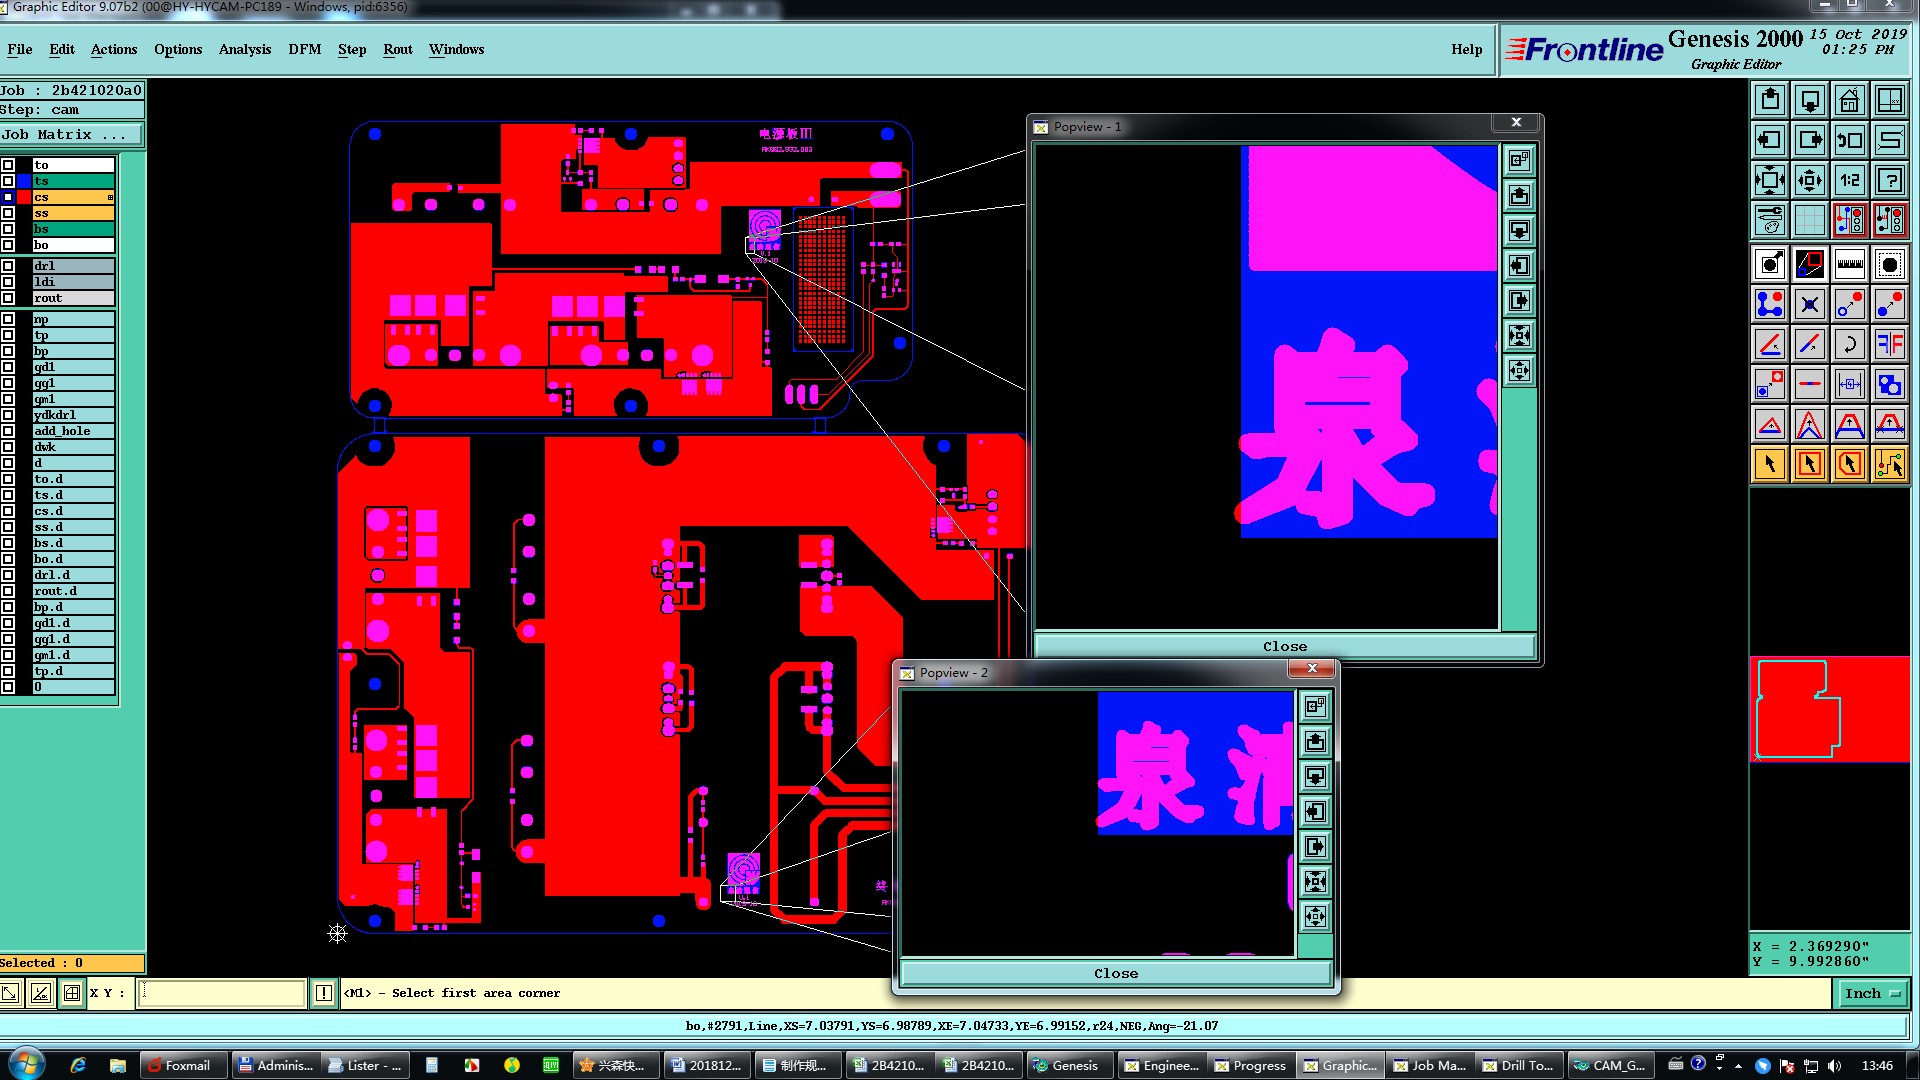Screen dimensions: 1920x1080
Task: Click the X Y coordinate input field
Action: 221,993
